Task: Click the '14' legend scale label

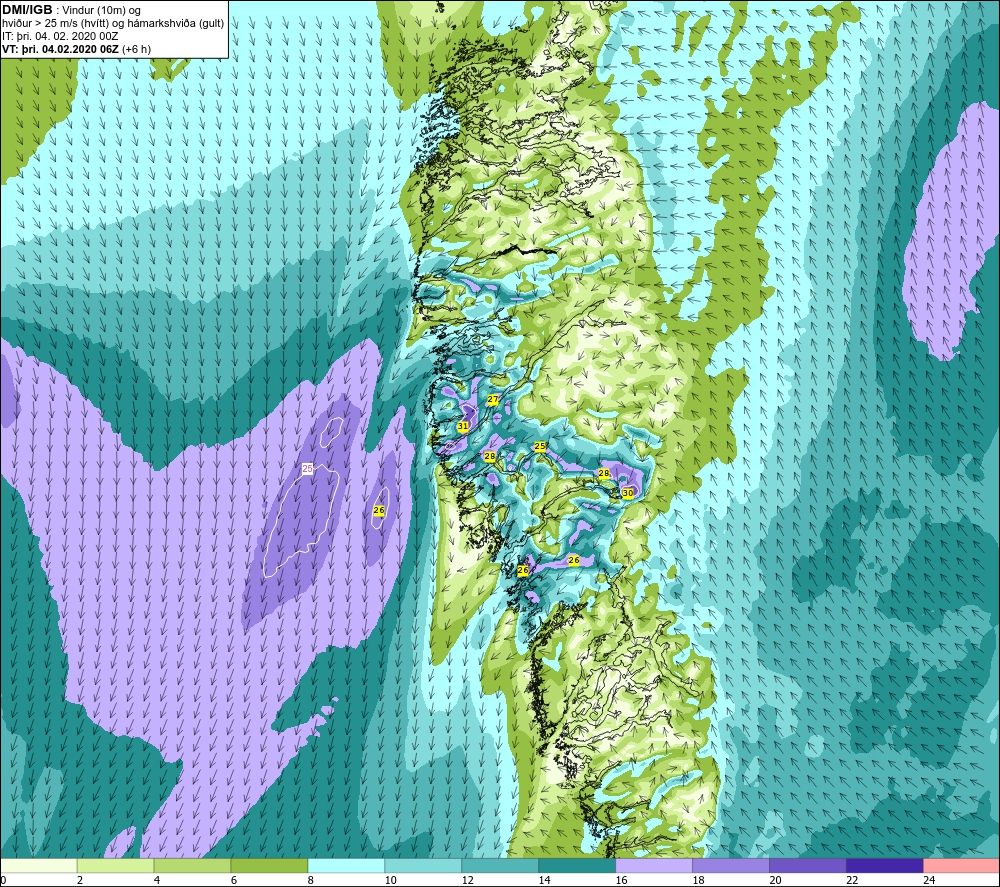Action: pos(544,880)
